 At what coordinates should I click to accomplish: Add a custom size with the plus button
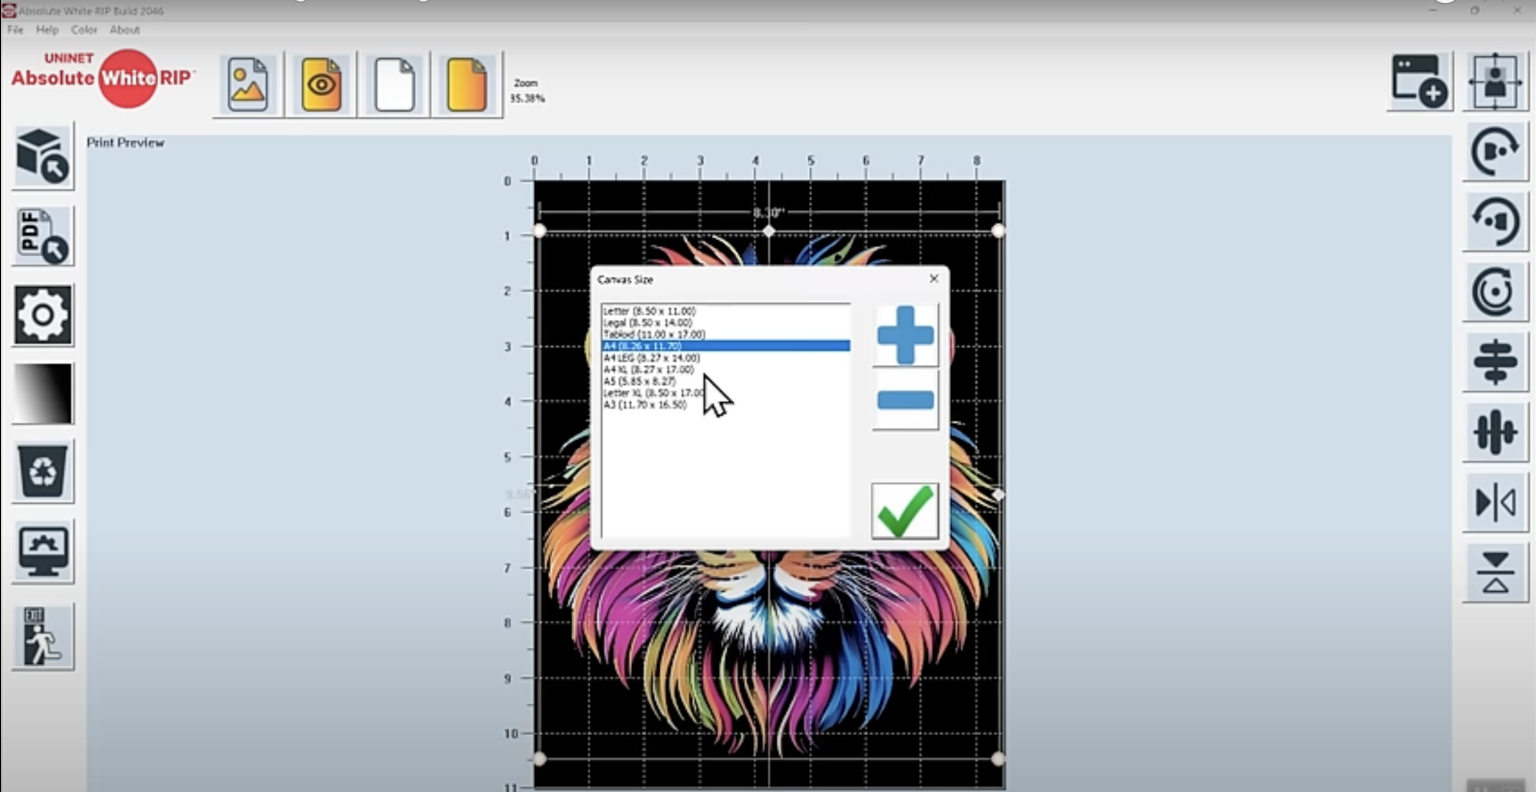[x=903, y=336]
